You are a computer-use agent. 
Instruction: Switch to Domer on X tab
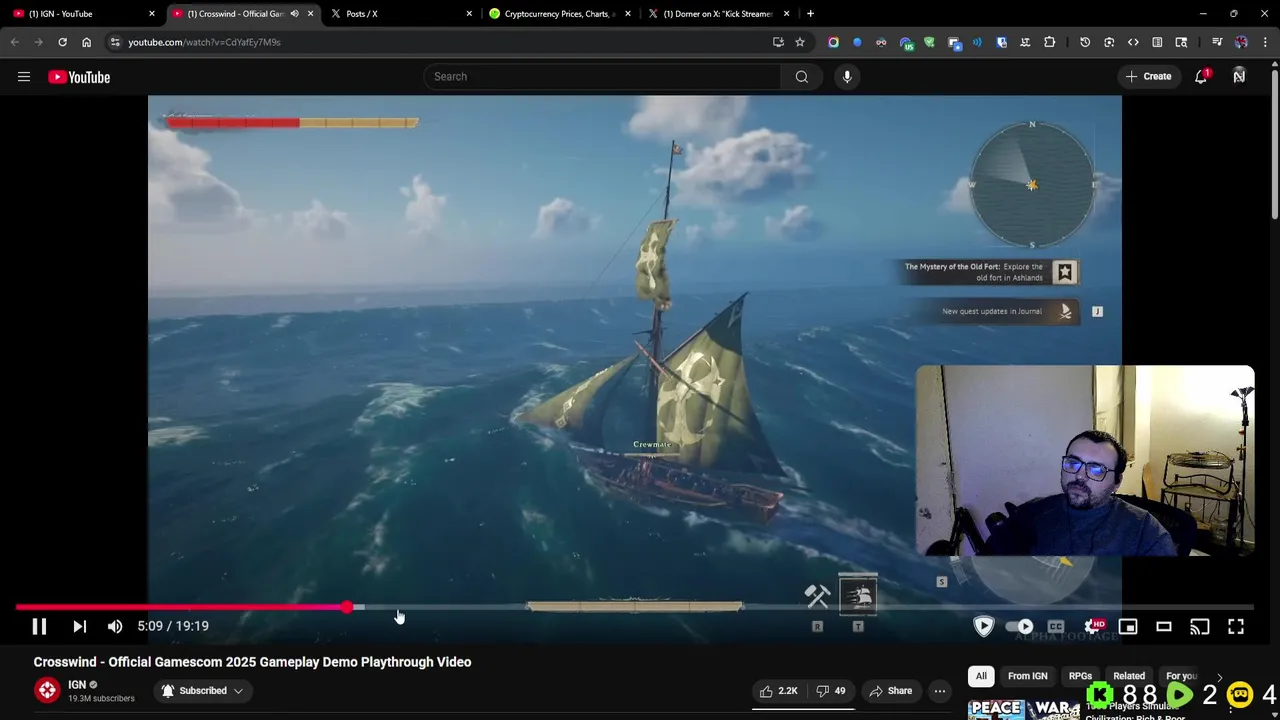[717, 14]
